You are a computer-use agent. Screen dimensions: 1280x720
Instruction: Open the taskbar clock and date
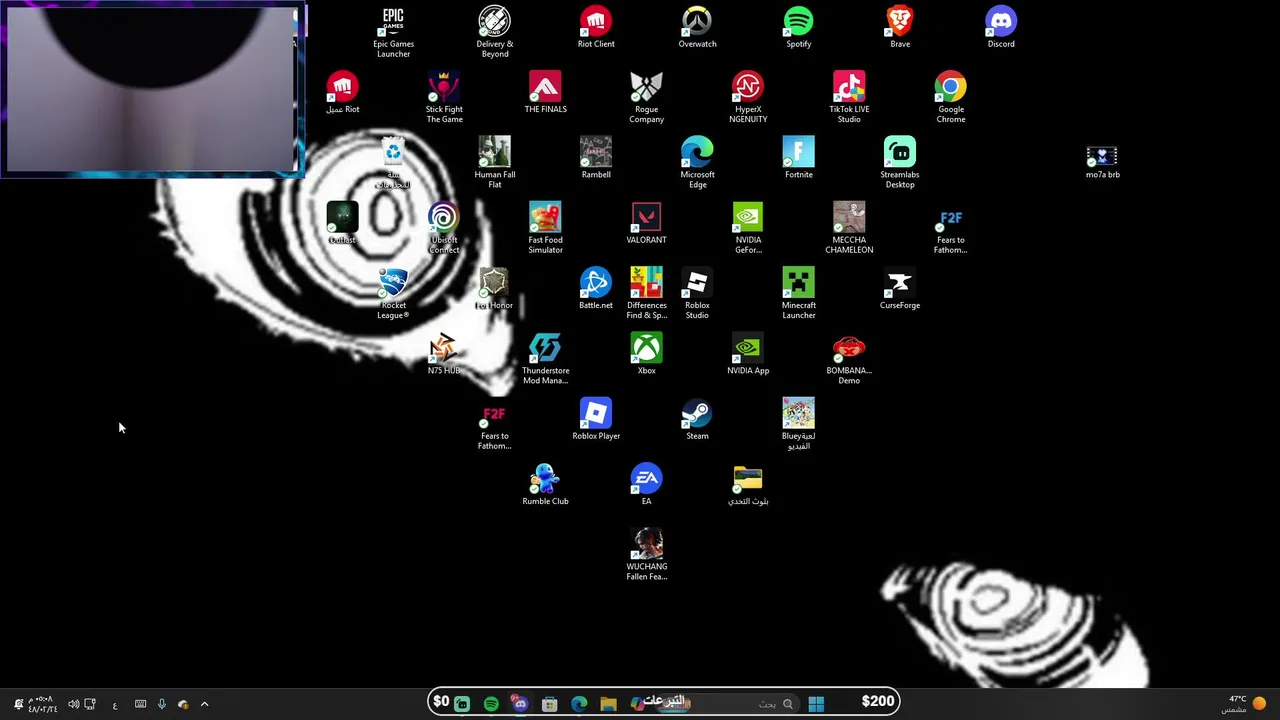click(41, 704)
